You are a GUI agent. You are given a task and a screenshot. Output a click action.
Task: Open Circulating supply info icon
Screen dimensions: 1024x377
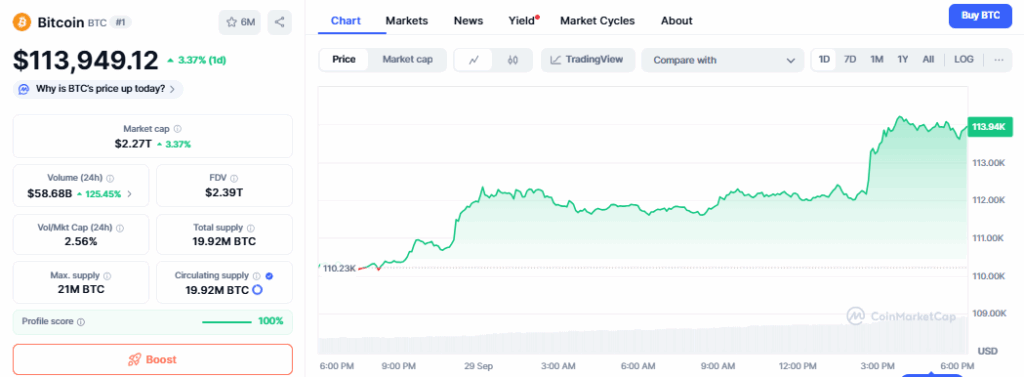257,276
